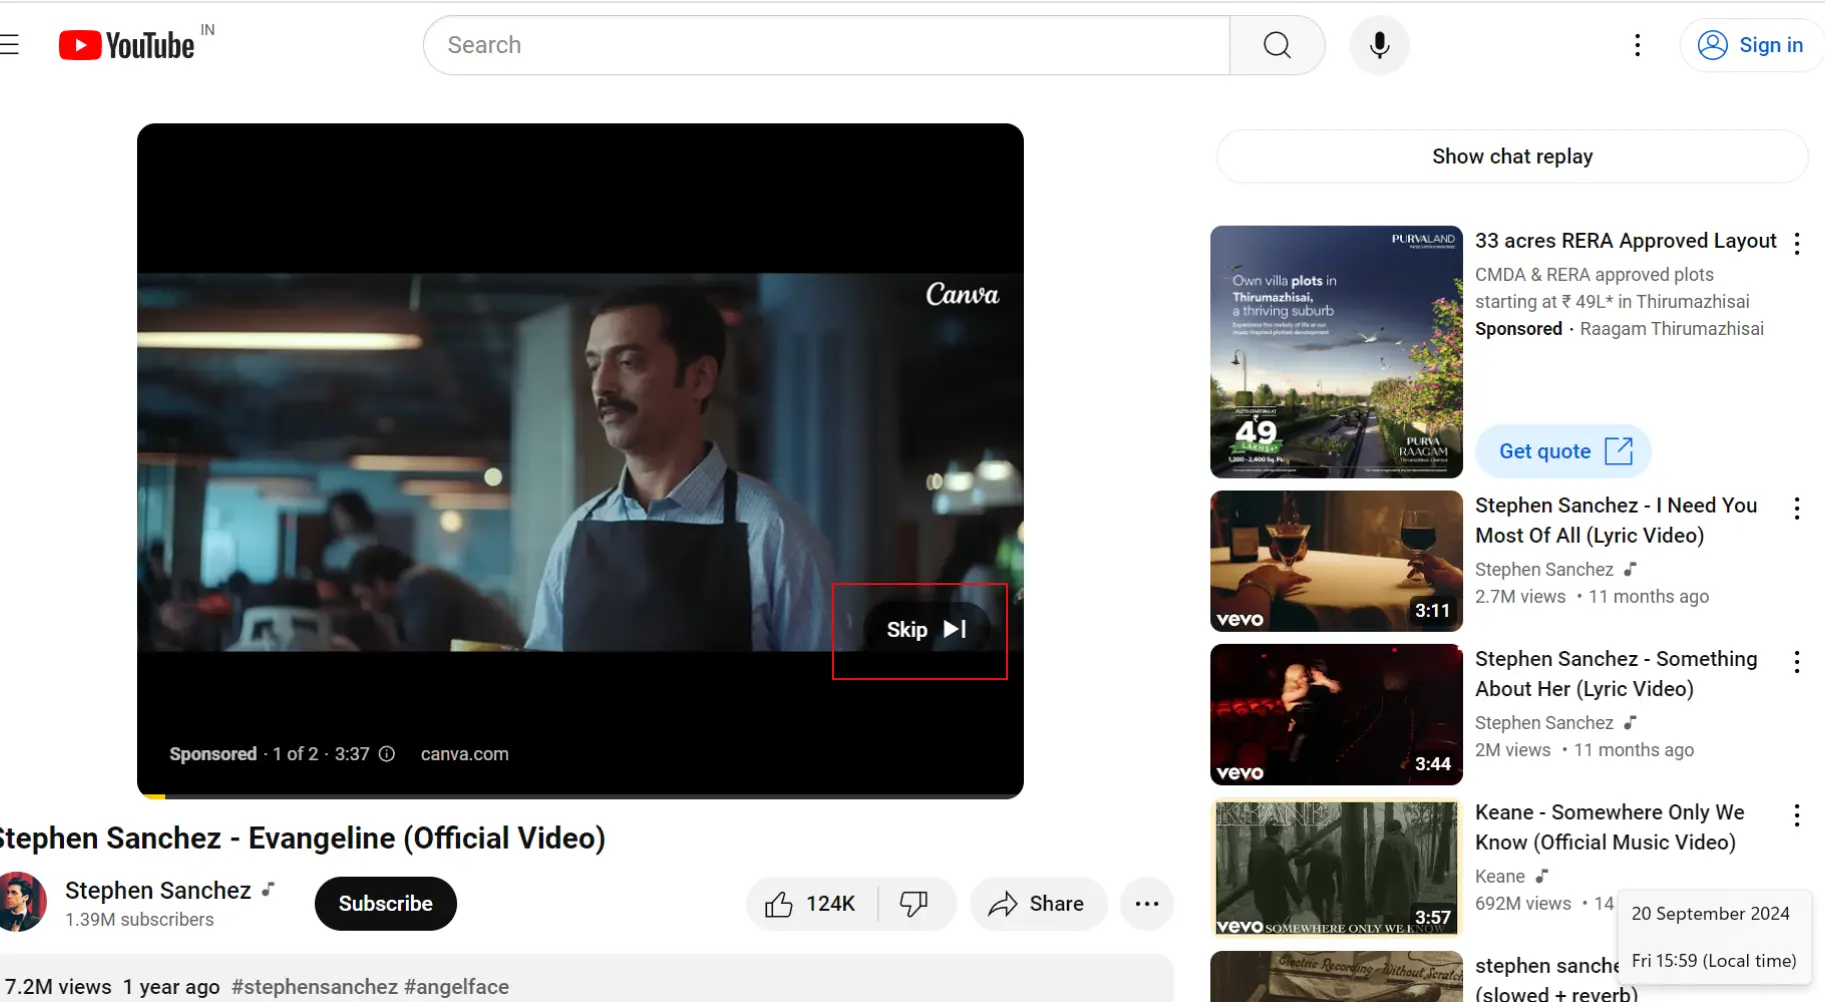
Task: Click the #stephensanchez hashtag
Action: tap(315, 987)
